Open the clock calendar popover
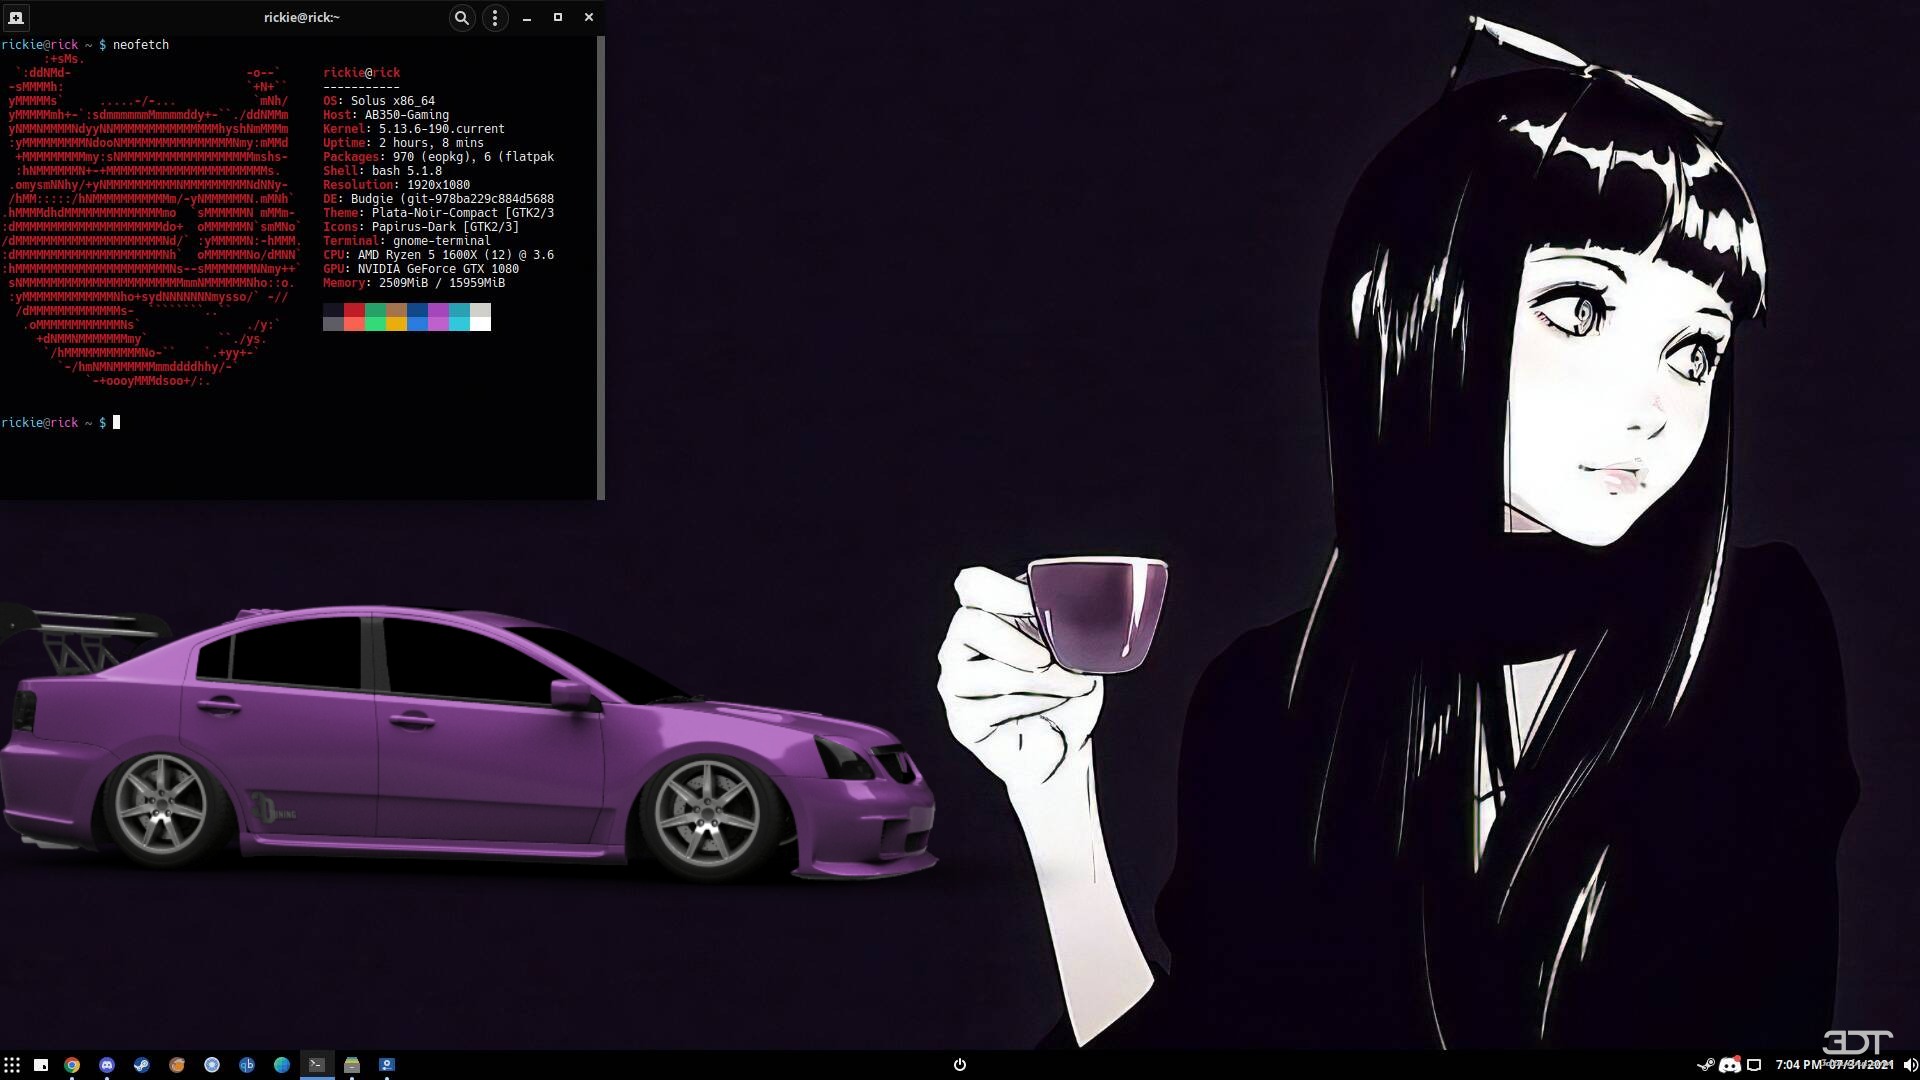The height and width of the screenshot is (1080, 1920). (1833, 1065)
